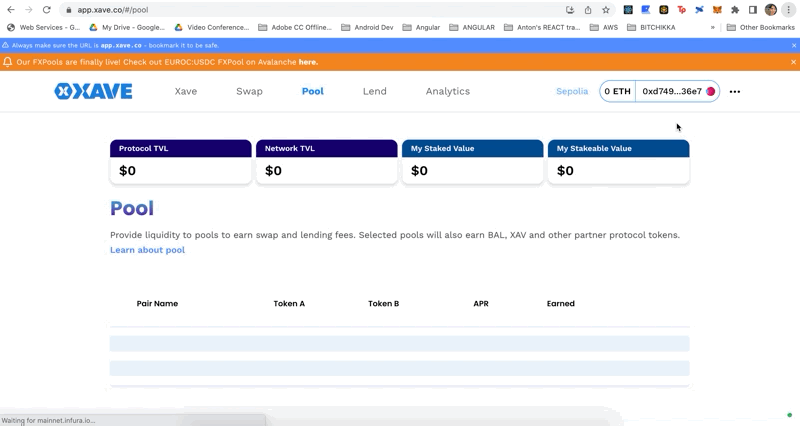Image resolution: width=800 pixels, height=426 pixels.
Task: Dismiss the orange FXPools announcement banner
Action: point(794,62)
